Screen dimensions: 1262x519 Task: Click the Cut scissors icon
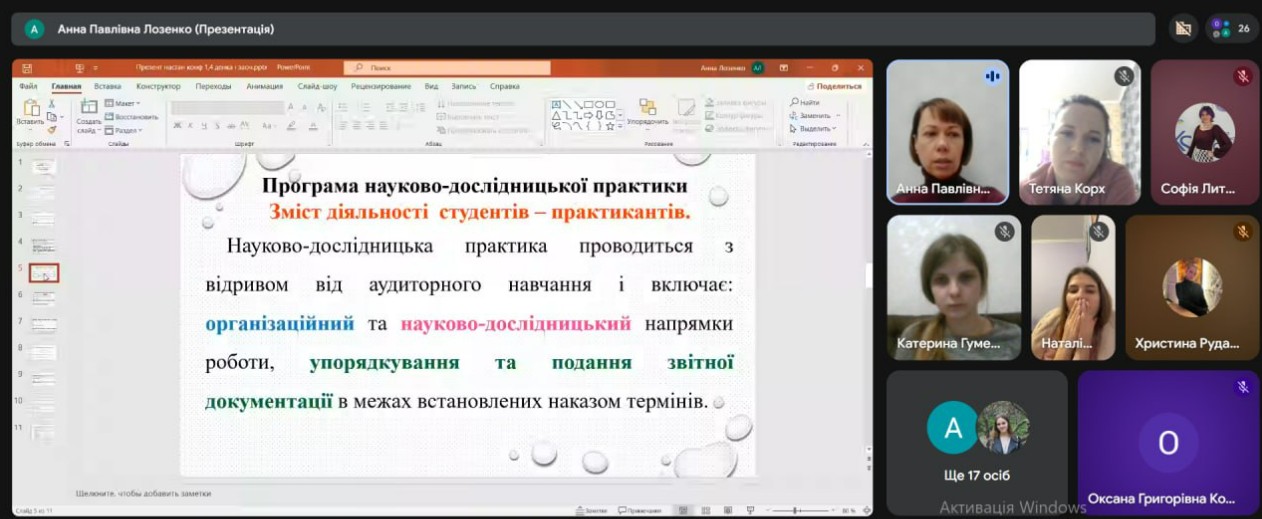click(x=52, y=102)
